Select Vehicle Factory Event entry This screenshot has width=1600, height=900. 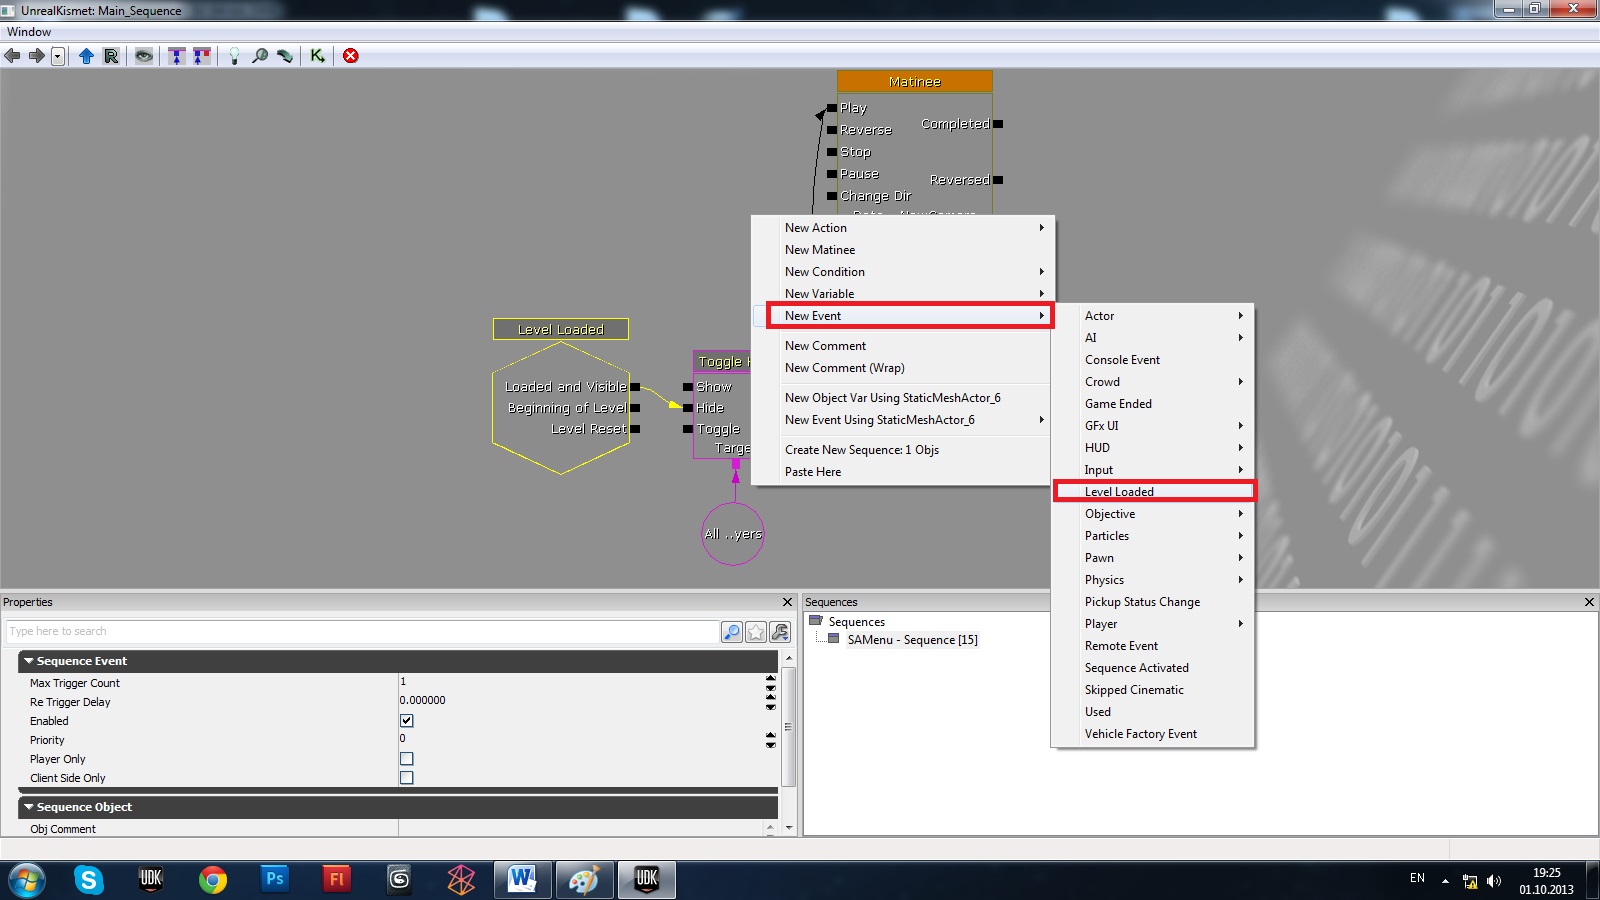click(1153, 734)
